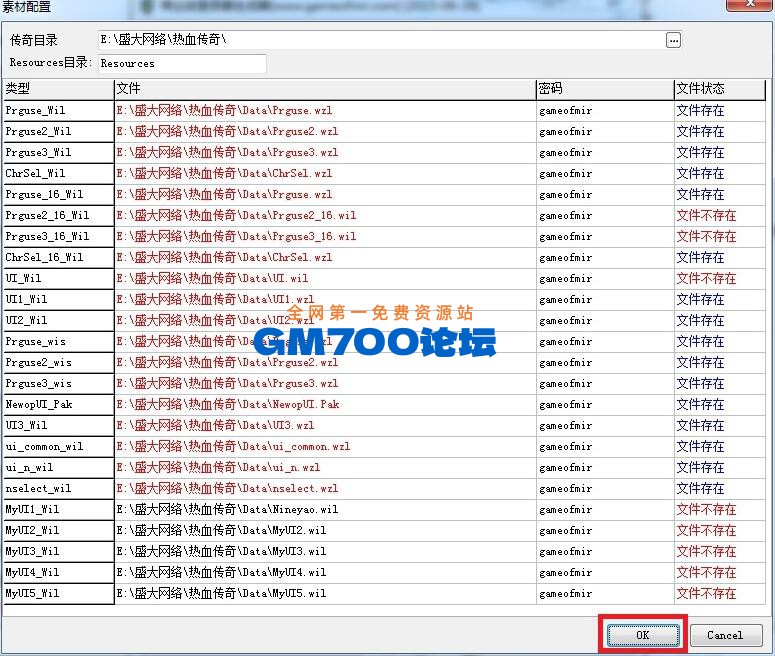
Task: Click the NewopUI_Pak file path
Action: pyautogui.click(x=324, y=404)
